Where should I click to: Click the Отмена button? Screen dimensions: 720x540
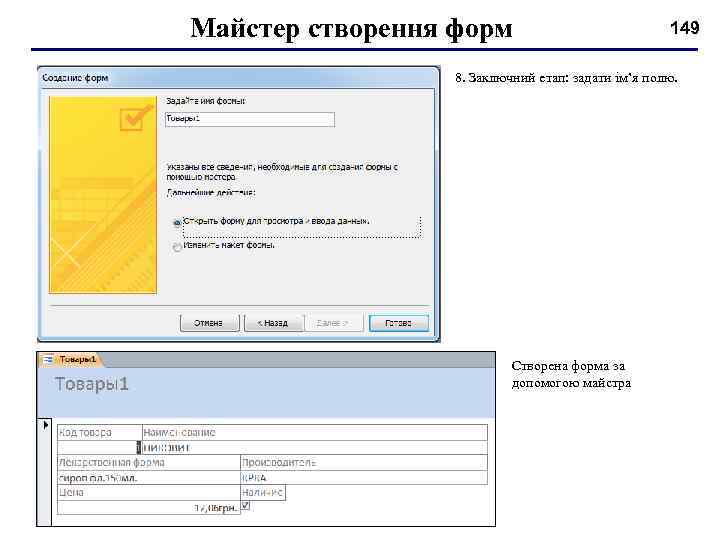tap(209, 323)
